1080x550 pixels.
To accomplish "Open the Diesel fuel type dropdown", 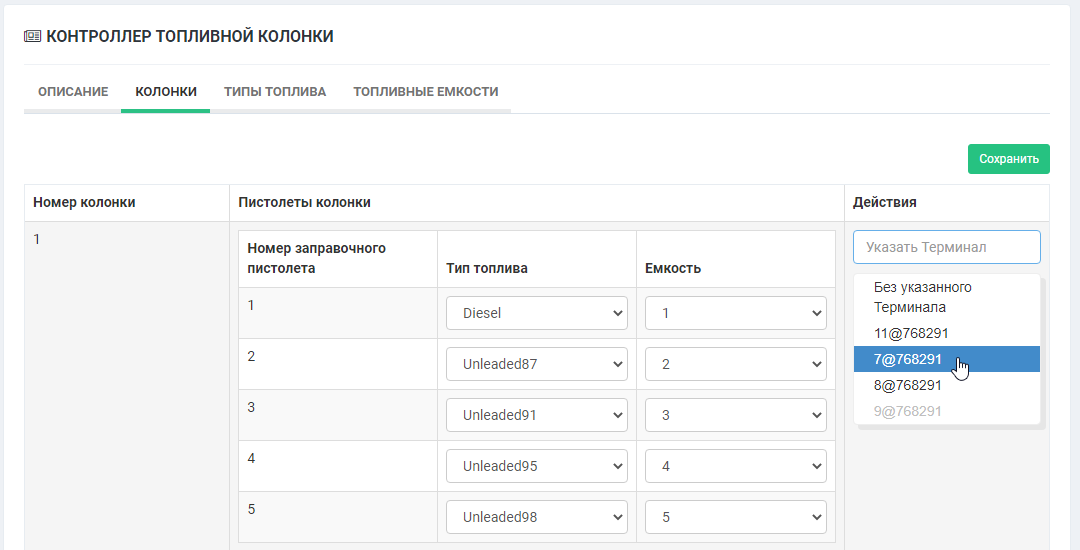I will (x=537, y=313).
